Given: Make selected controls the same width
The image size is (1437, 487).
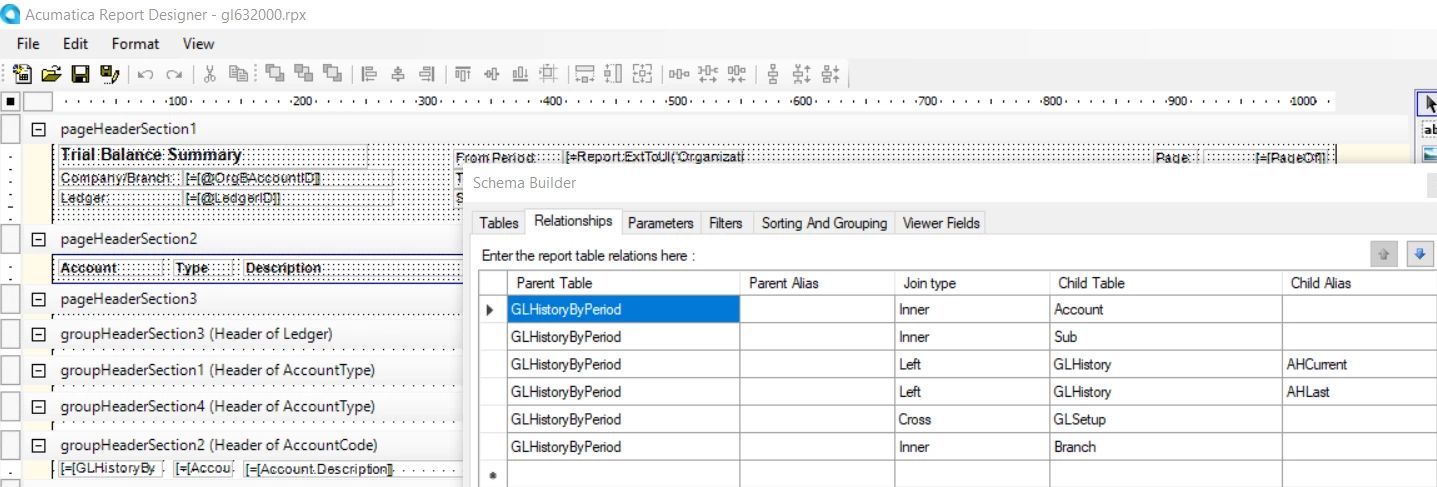Looking at the screenshot, I should pos(585,74).
